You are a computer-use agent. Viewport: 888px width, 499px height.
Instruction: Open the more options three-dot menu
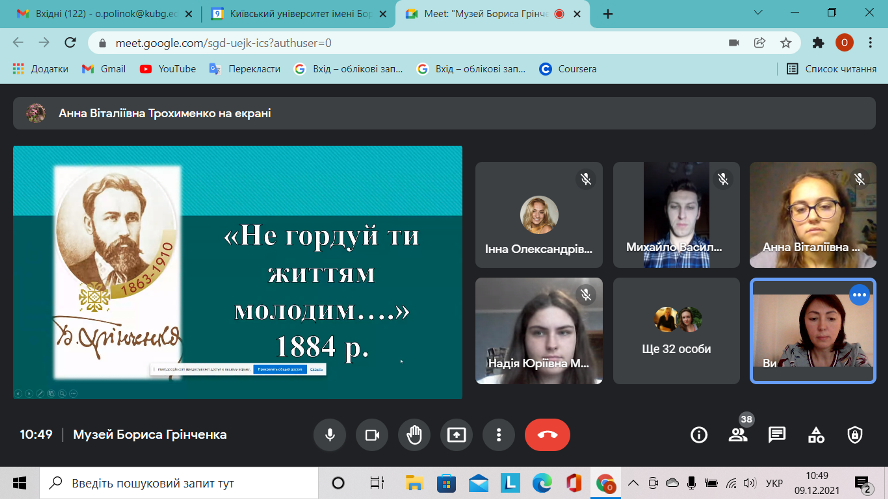[498, 435]
